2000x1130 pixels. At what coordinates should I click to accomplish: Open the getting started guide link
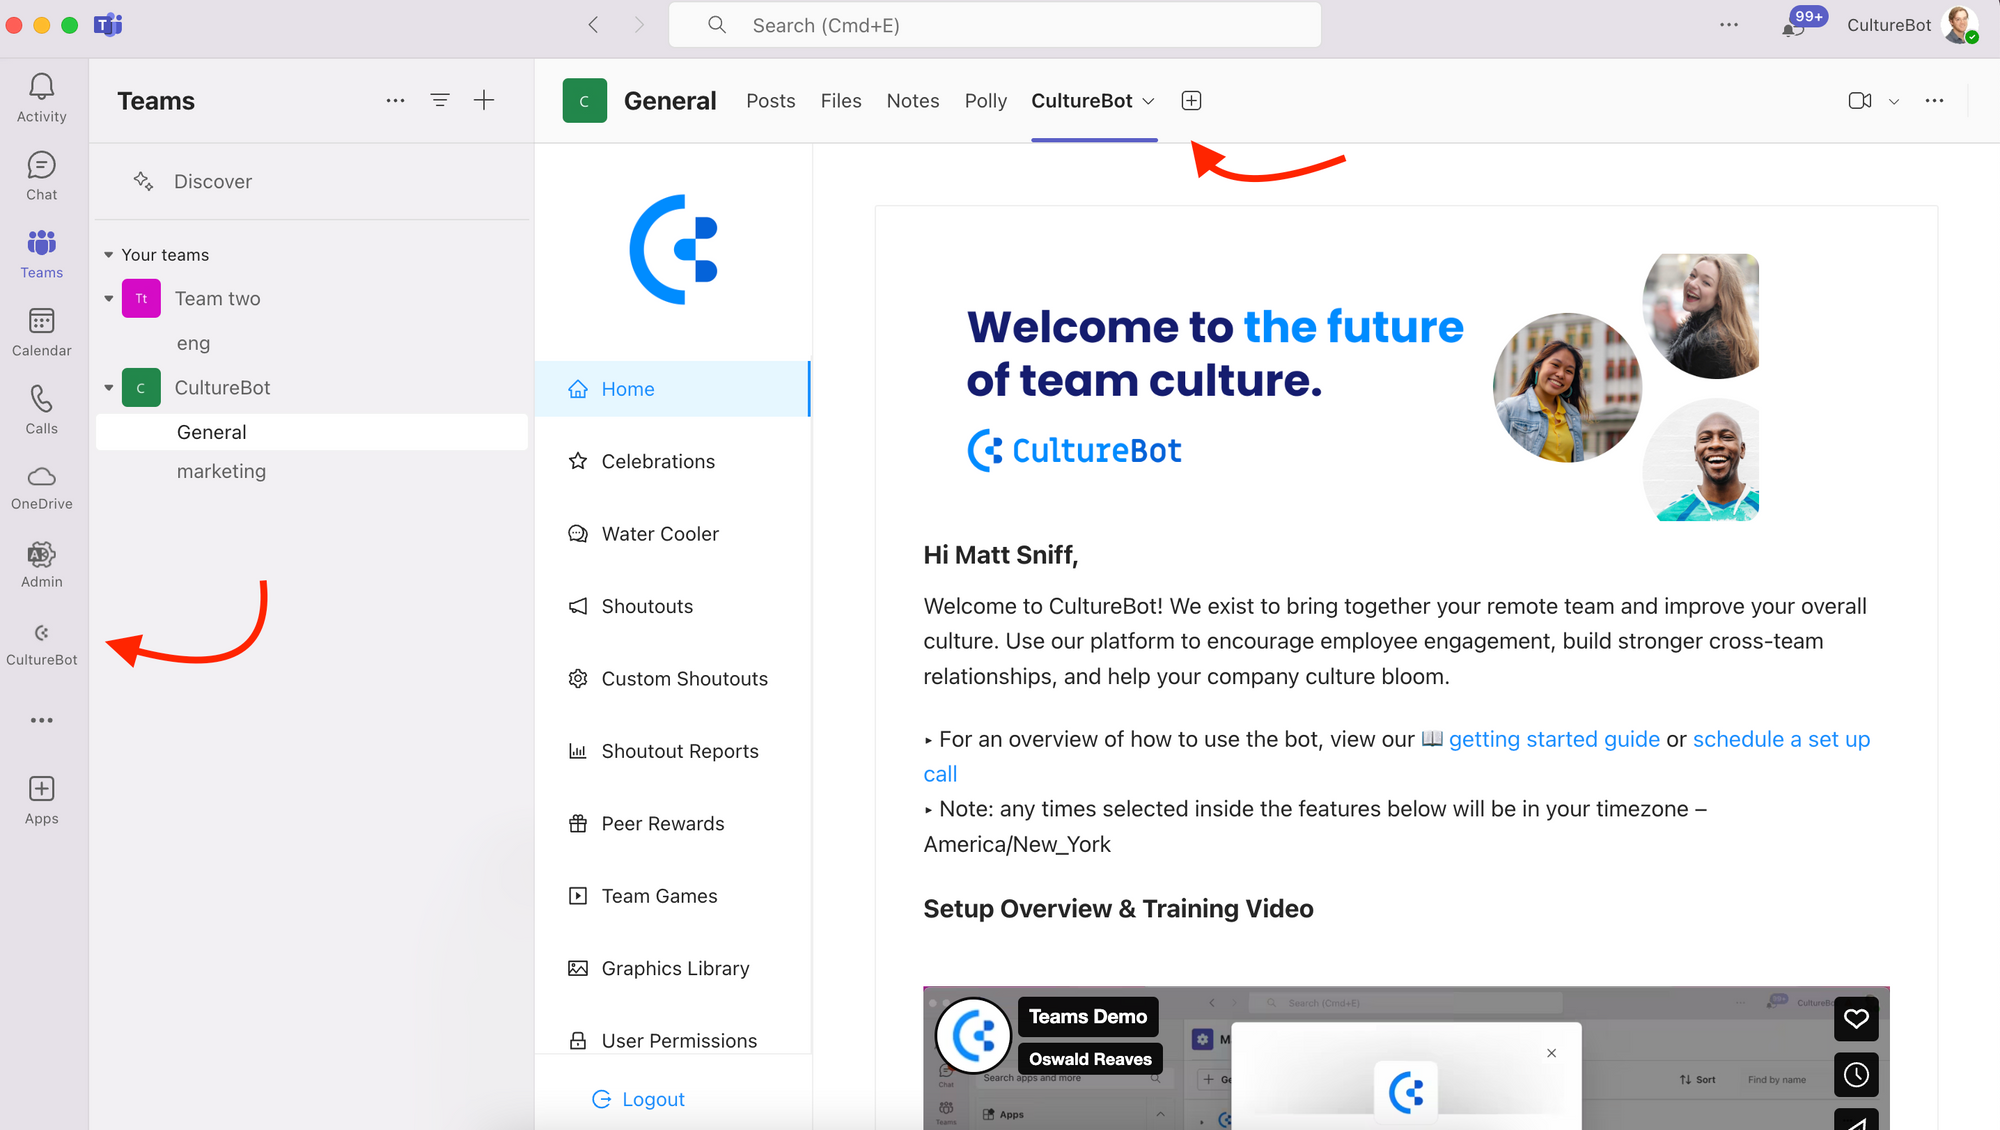[x=1554, y=739]
